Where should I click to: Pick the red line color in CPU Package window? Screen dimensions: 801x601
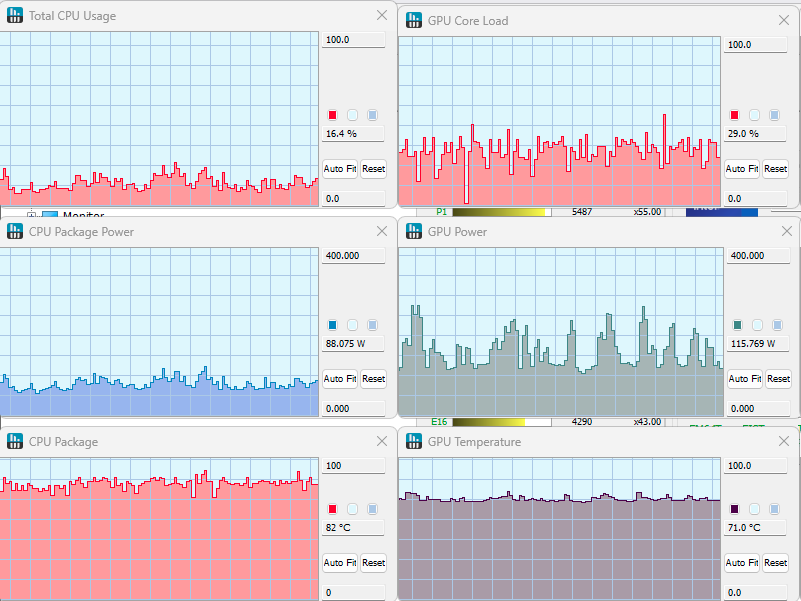pos(333,509)
